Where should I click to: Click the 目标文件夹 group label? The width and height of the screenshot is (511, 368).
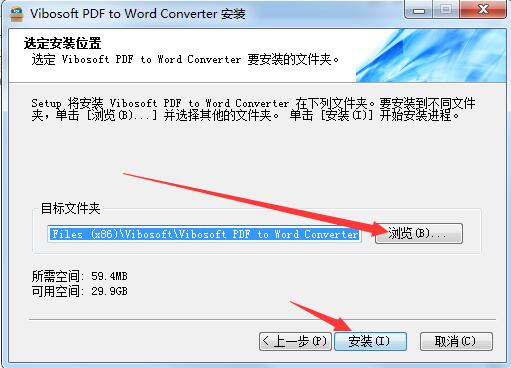tap(70, 208)
